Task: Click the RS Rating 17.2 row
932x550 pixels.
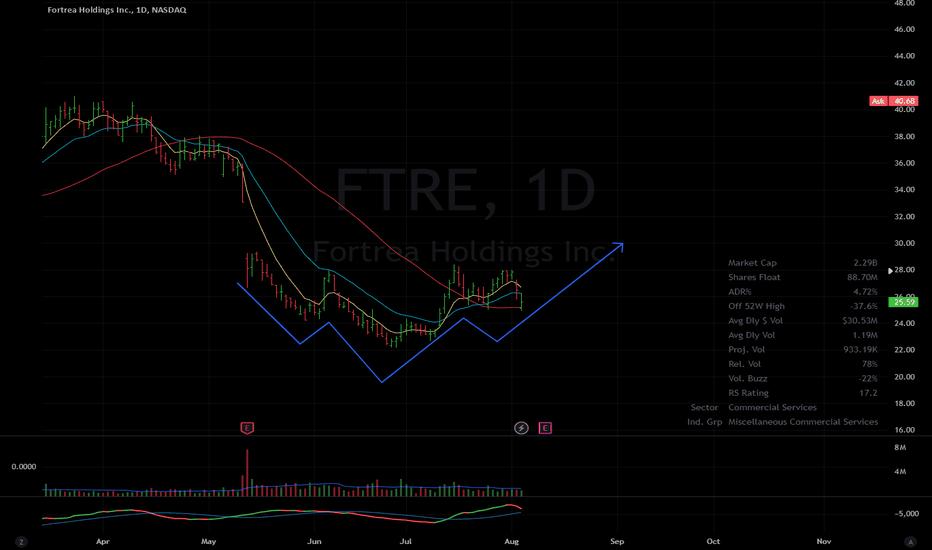Action: point(802,393)
